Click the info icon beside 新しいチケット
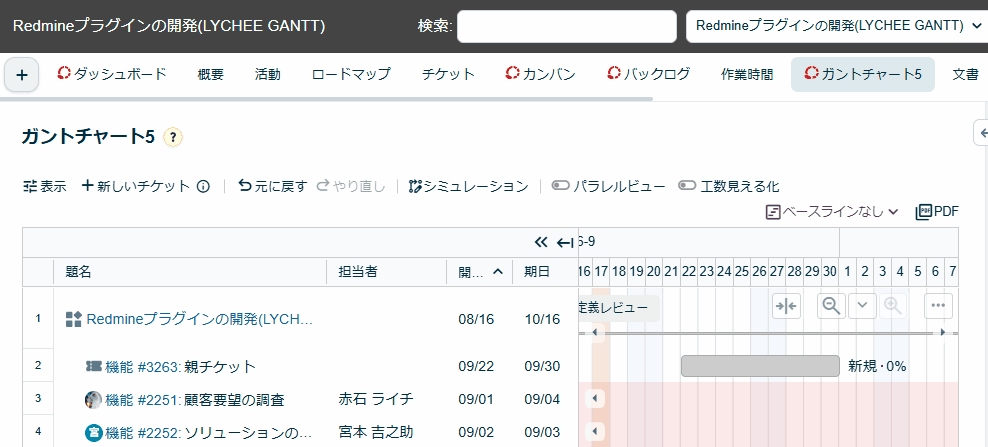 coord(203,187)
